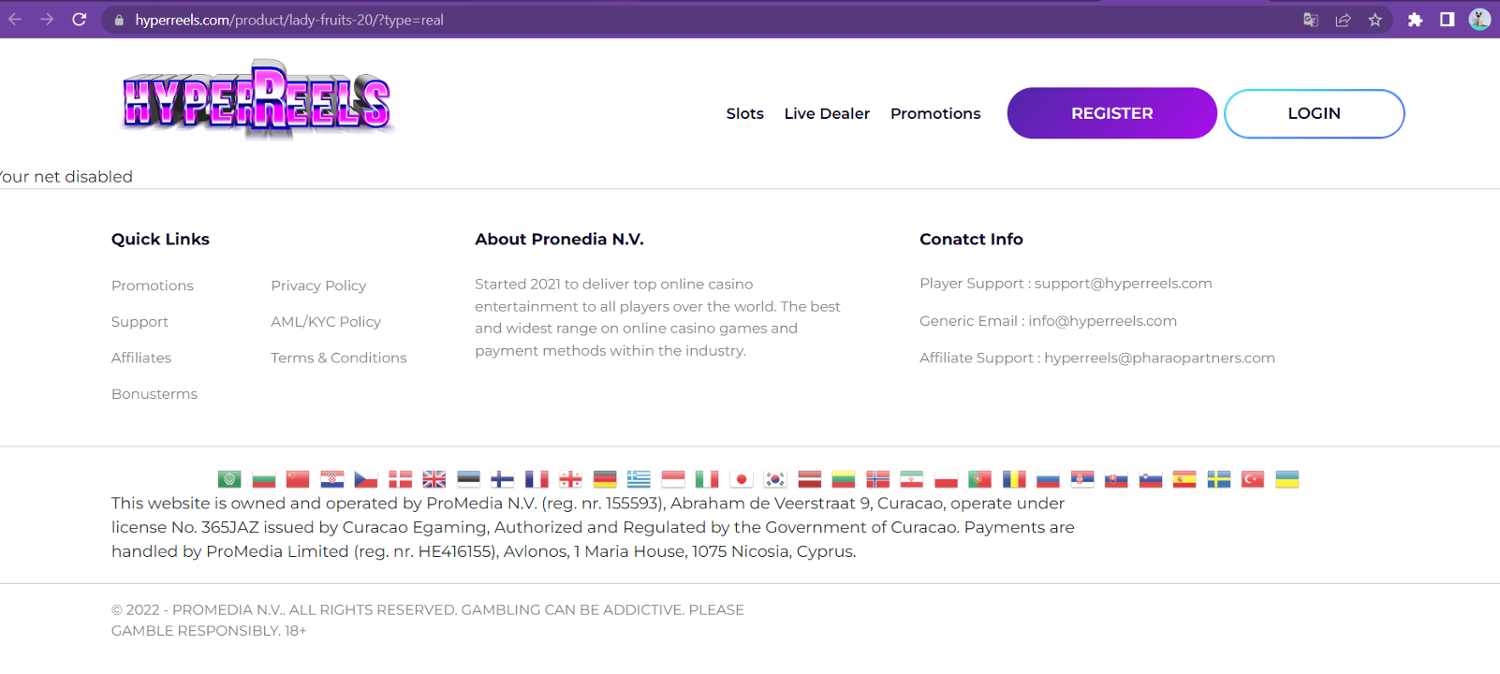This screenshot has width=1500, height=674.
Task: Click the LOGIN button
Action: tap(1314, 114)
